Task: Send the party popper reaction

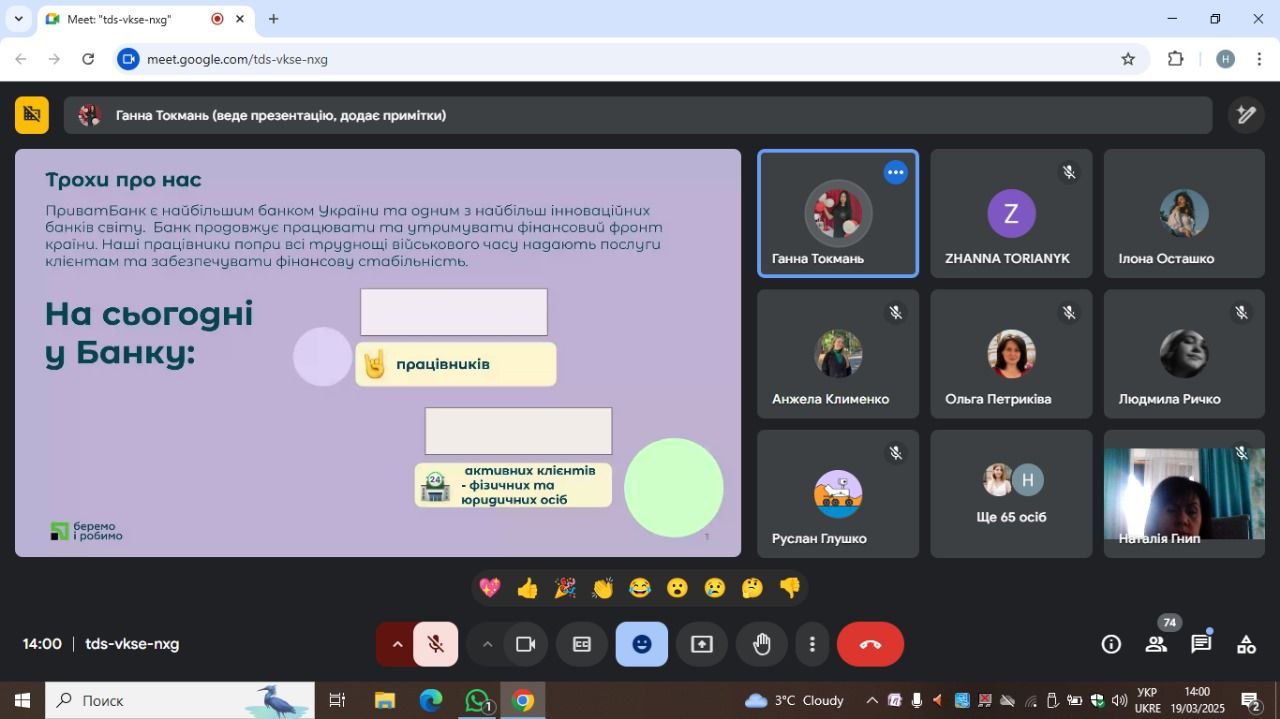Action: [565, 588]
